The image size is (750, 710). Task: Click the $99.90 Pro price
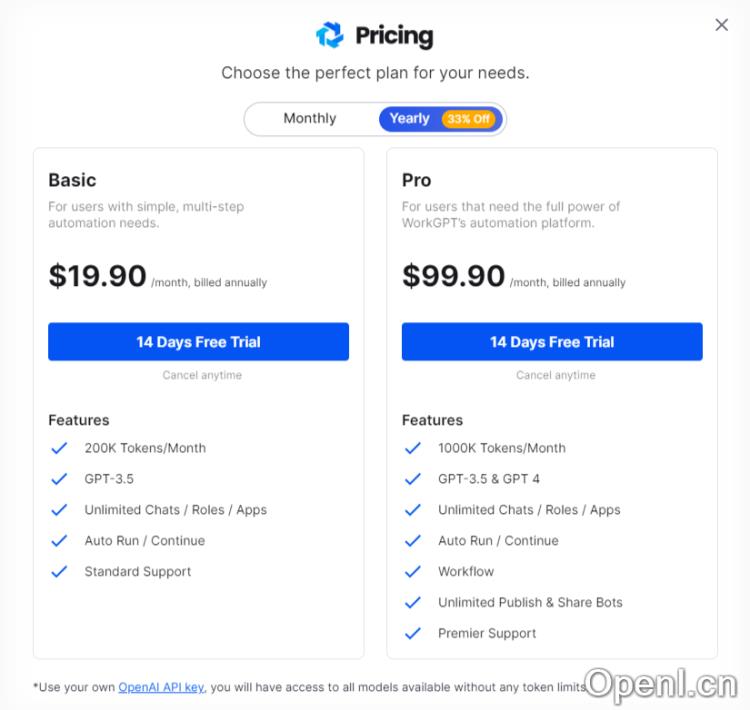click(x=453, y=276)
